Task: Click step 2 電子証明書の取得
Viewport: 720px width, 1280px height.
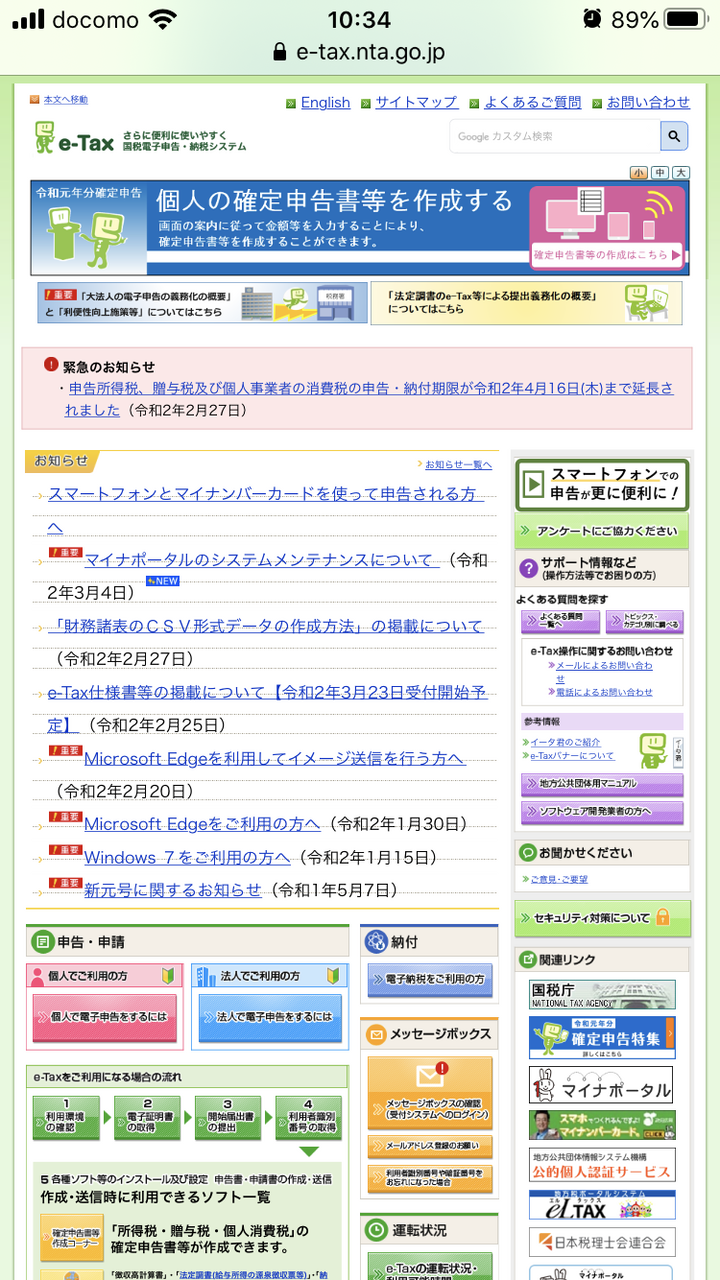Action: [147, 1117]
